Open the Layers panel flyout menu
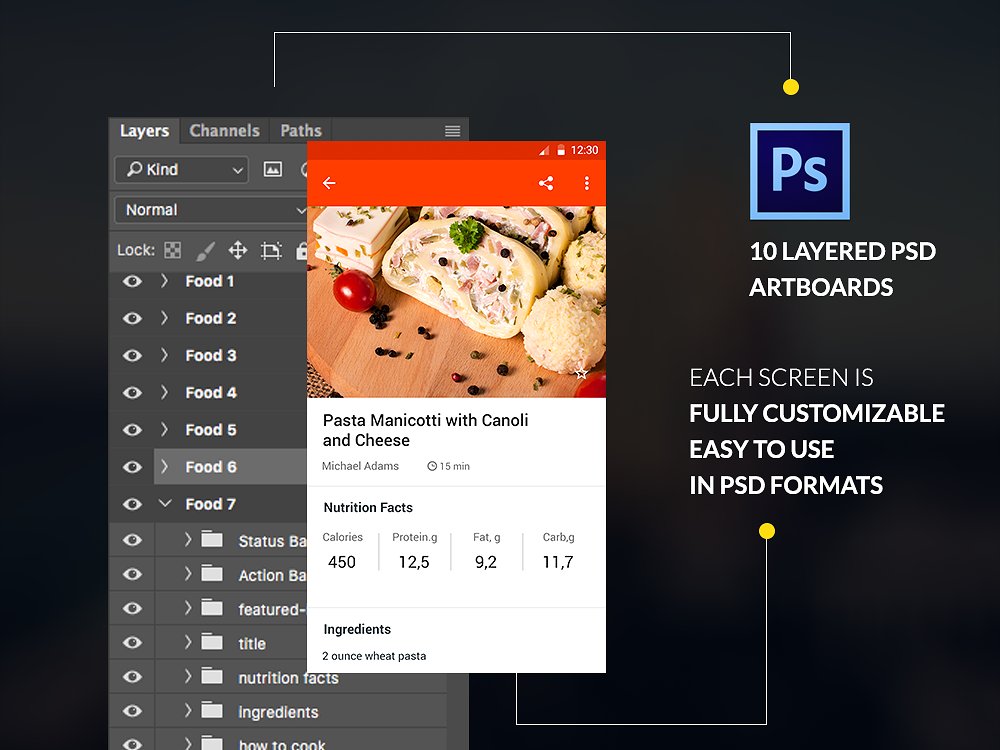1000x750 pixels. pos(452,131)
